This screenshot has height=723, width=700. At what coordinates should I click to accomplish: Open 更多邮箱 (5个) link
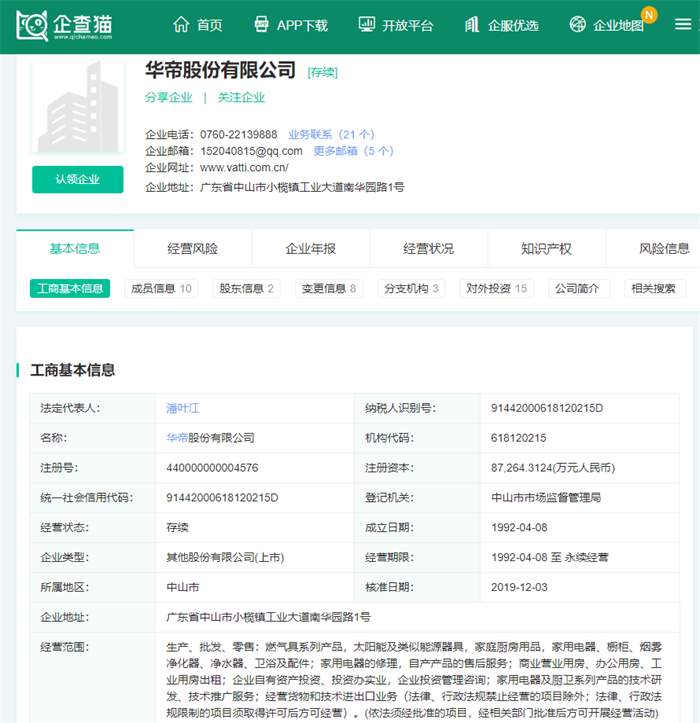[353, 151]
